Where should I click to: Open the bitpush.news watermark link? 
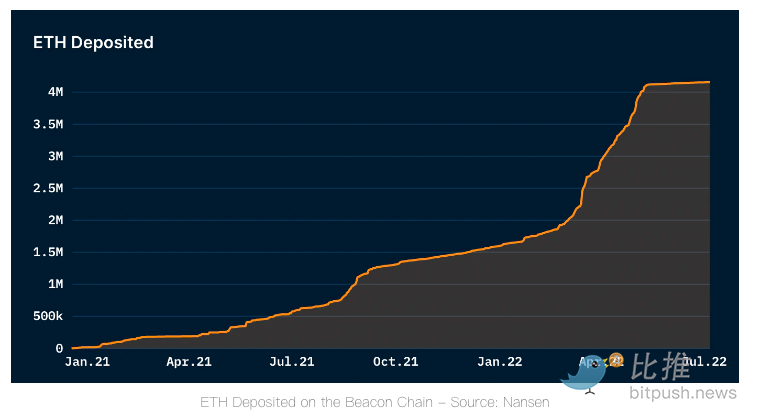click(x=682, y=394)
